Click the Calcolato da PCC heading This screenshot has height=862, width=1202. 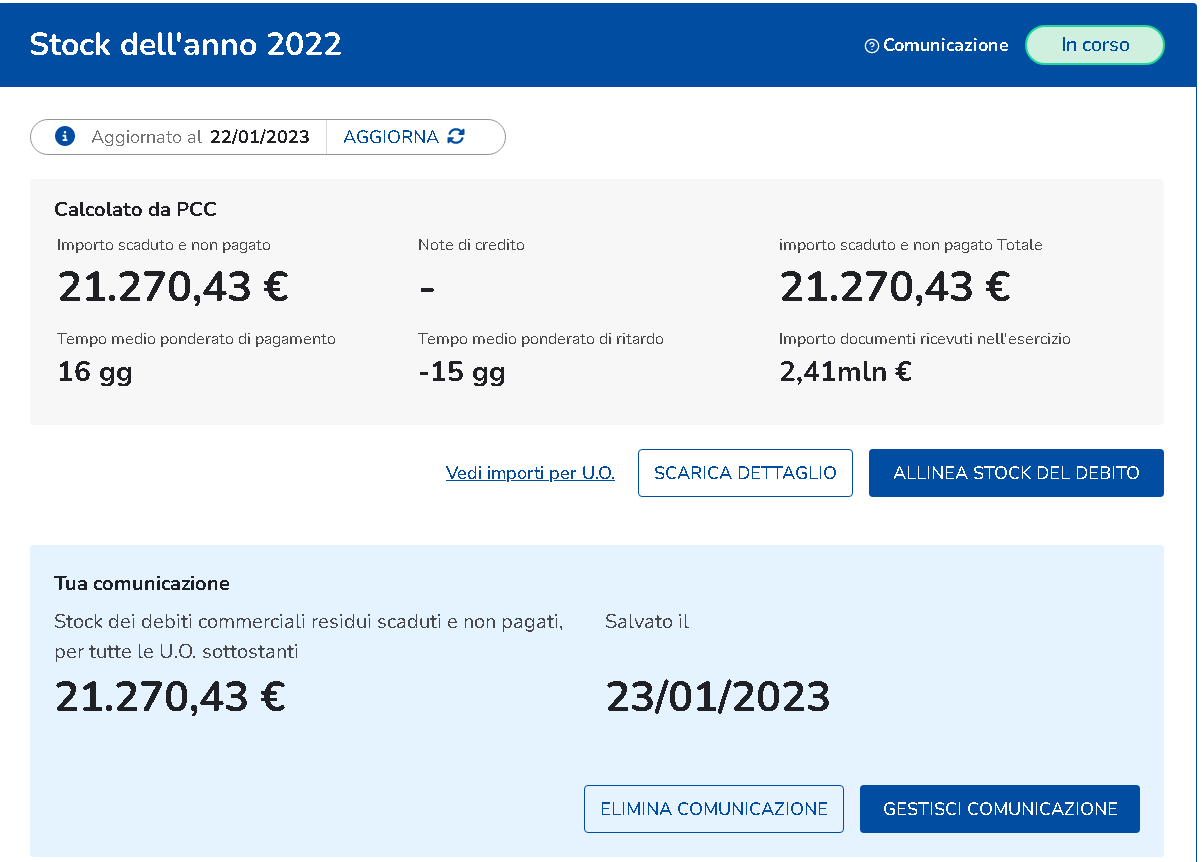click(135, 209)
